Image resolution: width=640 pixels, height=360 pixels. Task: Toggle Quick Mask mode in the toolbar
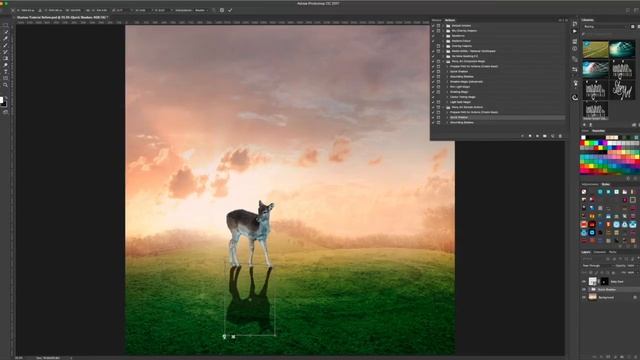tap(5, 112)
